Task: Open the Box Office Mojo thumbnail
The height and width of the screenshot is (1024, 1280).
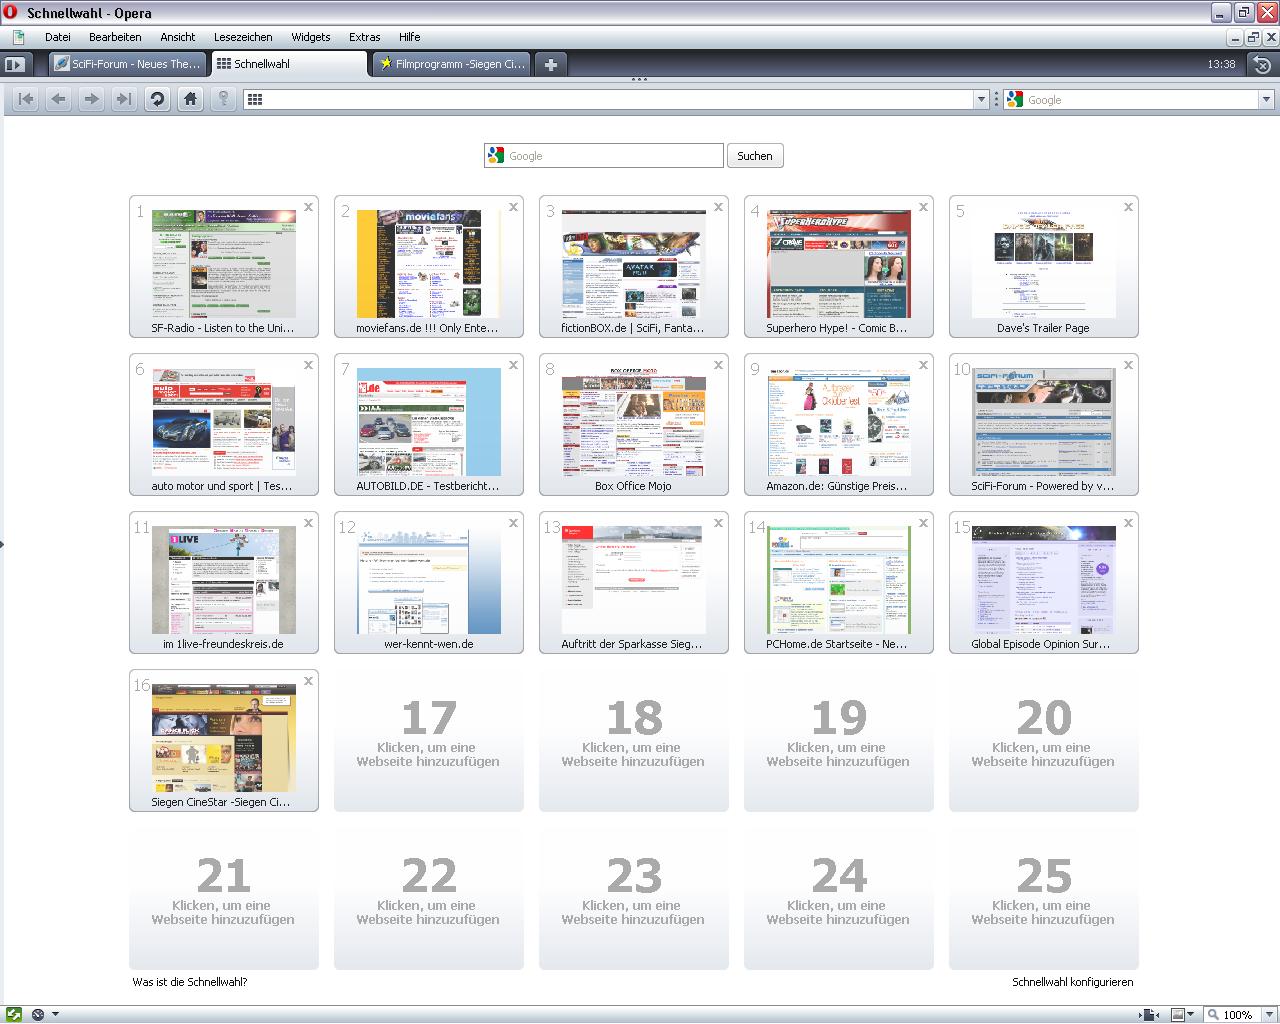Action: [x=633, y=426]
